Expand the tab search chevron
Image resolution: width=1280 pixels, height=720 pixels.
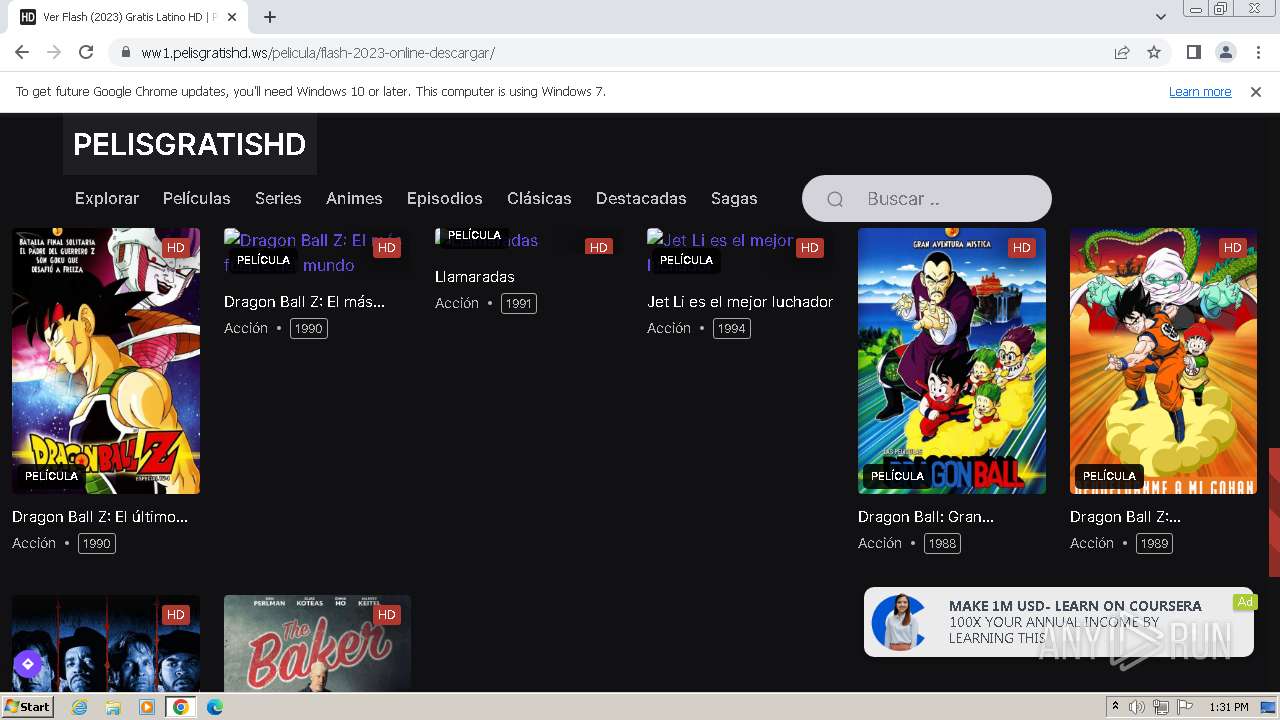point(1161,17)
